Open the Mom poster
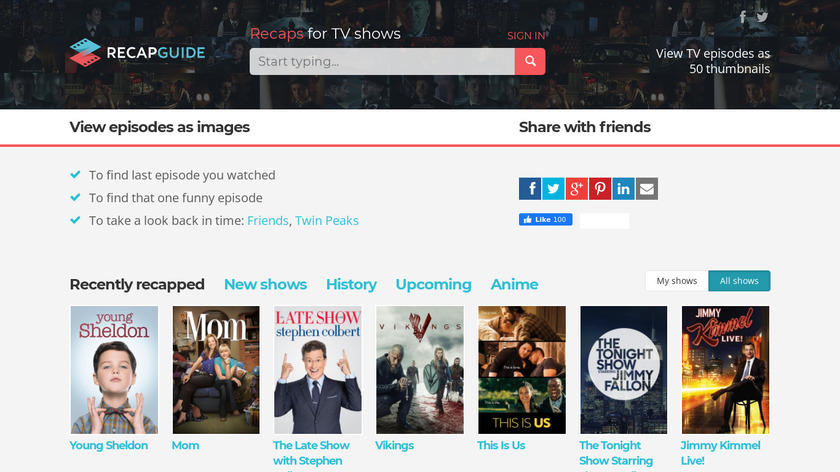The height and width of the screenshot is (472, 840). [x=216, y=370]
